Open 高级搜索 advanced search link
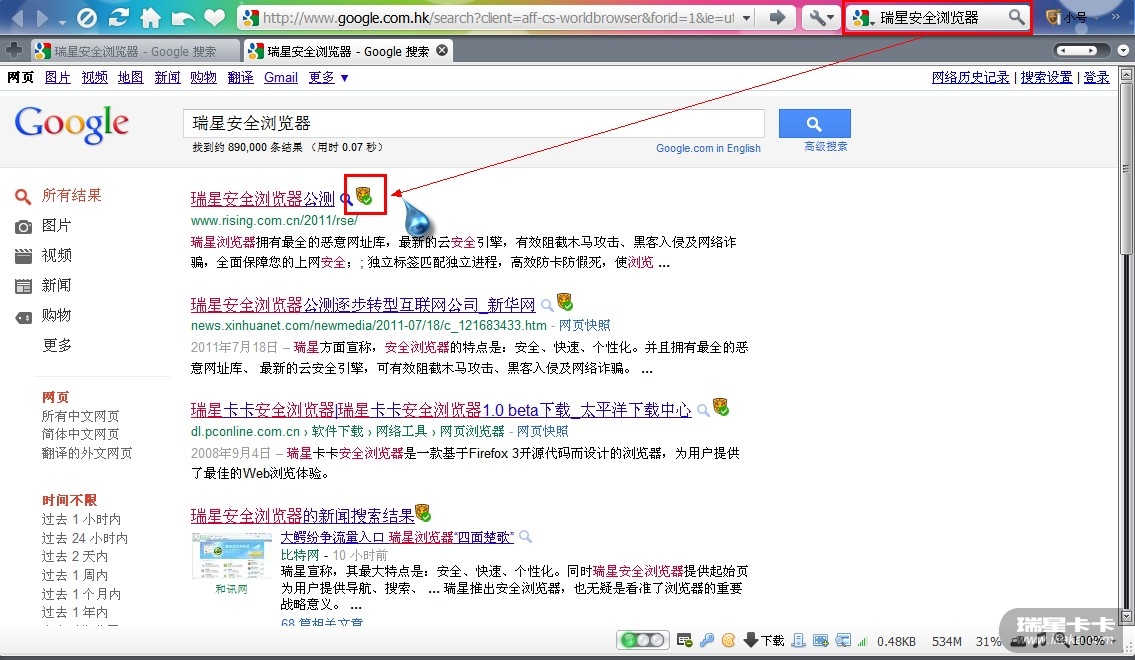Viewport: 1135px width, 660px height. [825, 147]
